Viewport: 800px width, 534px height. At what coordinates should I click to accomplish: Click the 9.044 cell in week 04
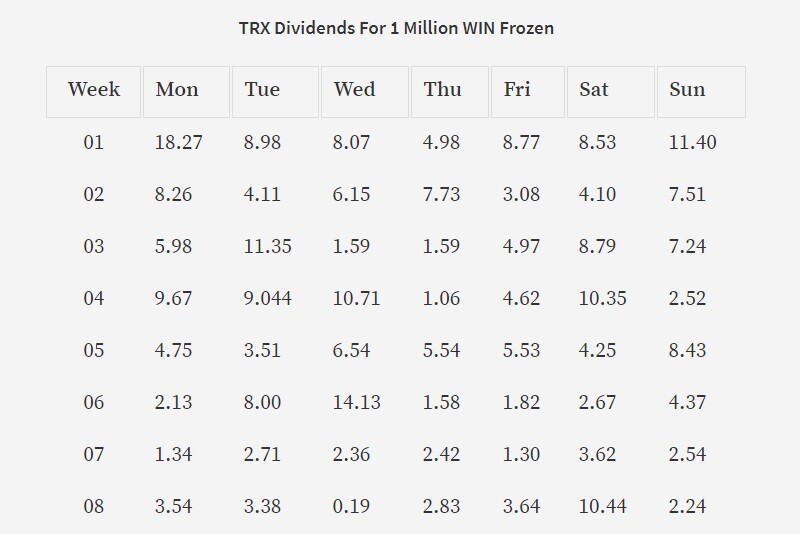point(267,298)
